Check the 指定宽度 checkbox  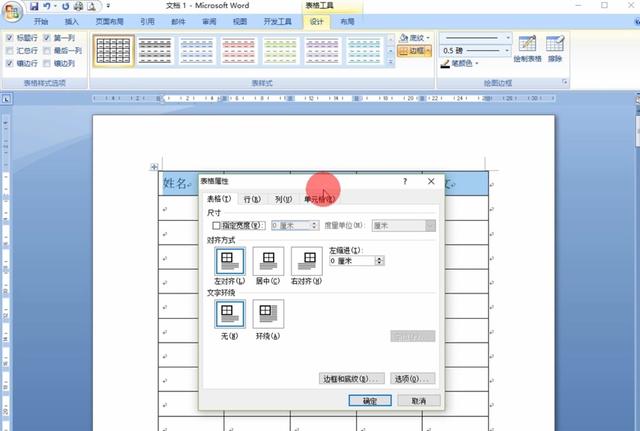coord(216,225)
